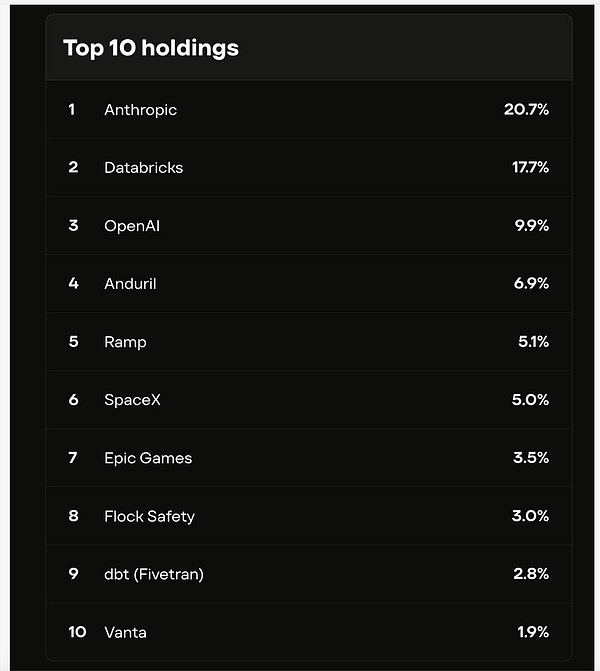Click the 9.9% OpenAI percentage
600x671 pixels.
(532, 226)
